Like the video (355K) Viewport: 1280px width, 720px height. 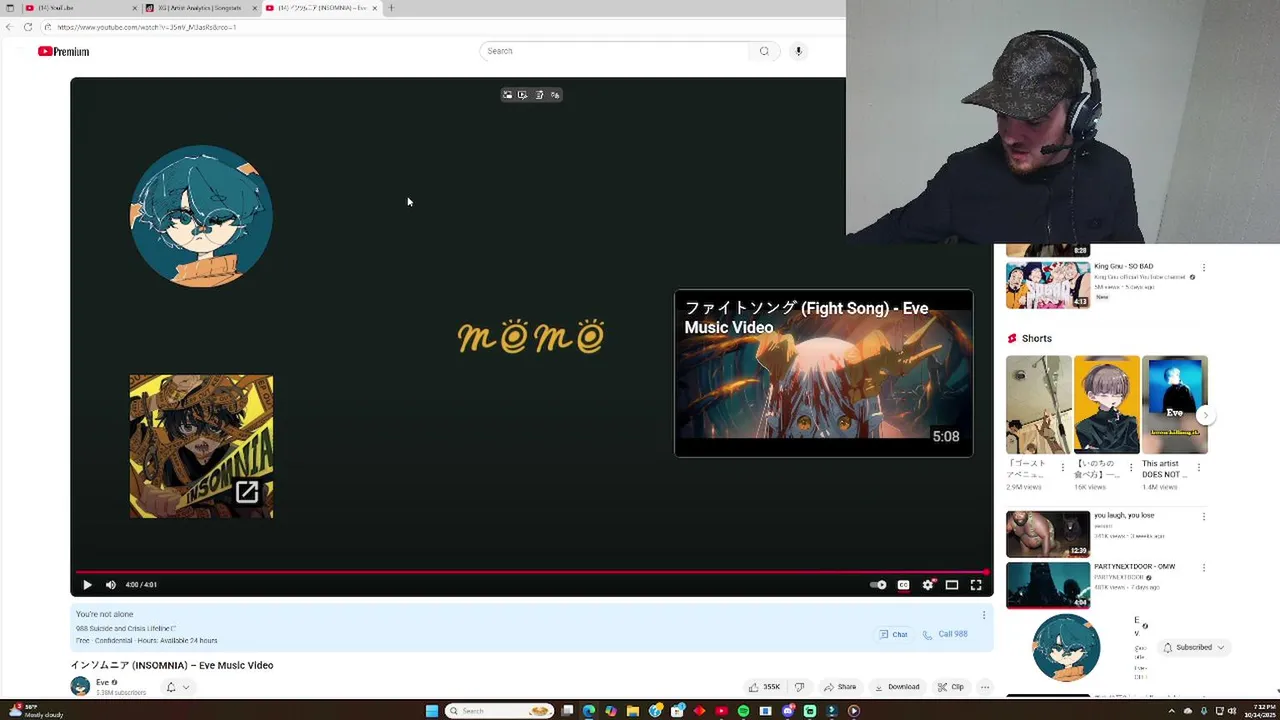pyautogui.click(x=764, y=687)
